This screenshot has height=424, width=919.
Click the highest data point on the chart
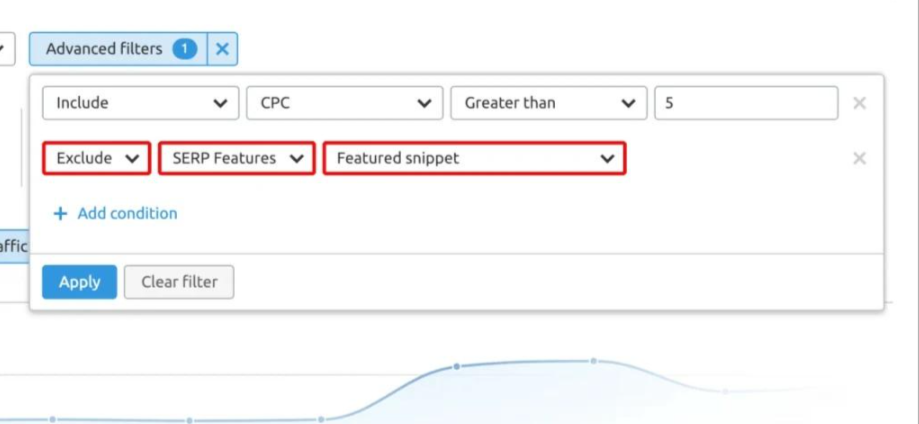(593, 360)
